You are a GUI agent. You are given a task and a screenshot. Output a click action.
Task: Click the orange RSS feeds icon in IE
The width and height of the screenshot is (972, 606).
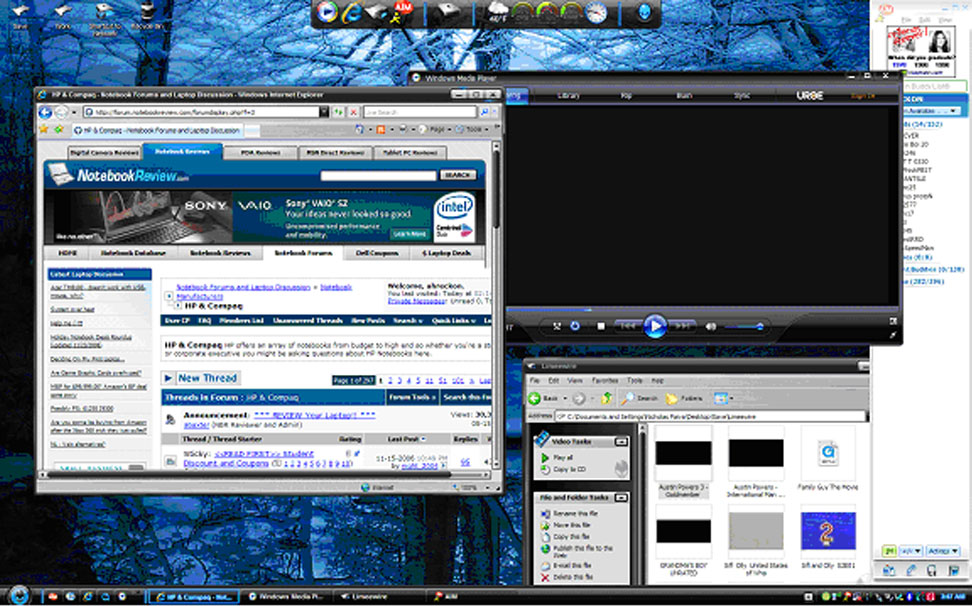[381, 130]
